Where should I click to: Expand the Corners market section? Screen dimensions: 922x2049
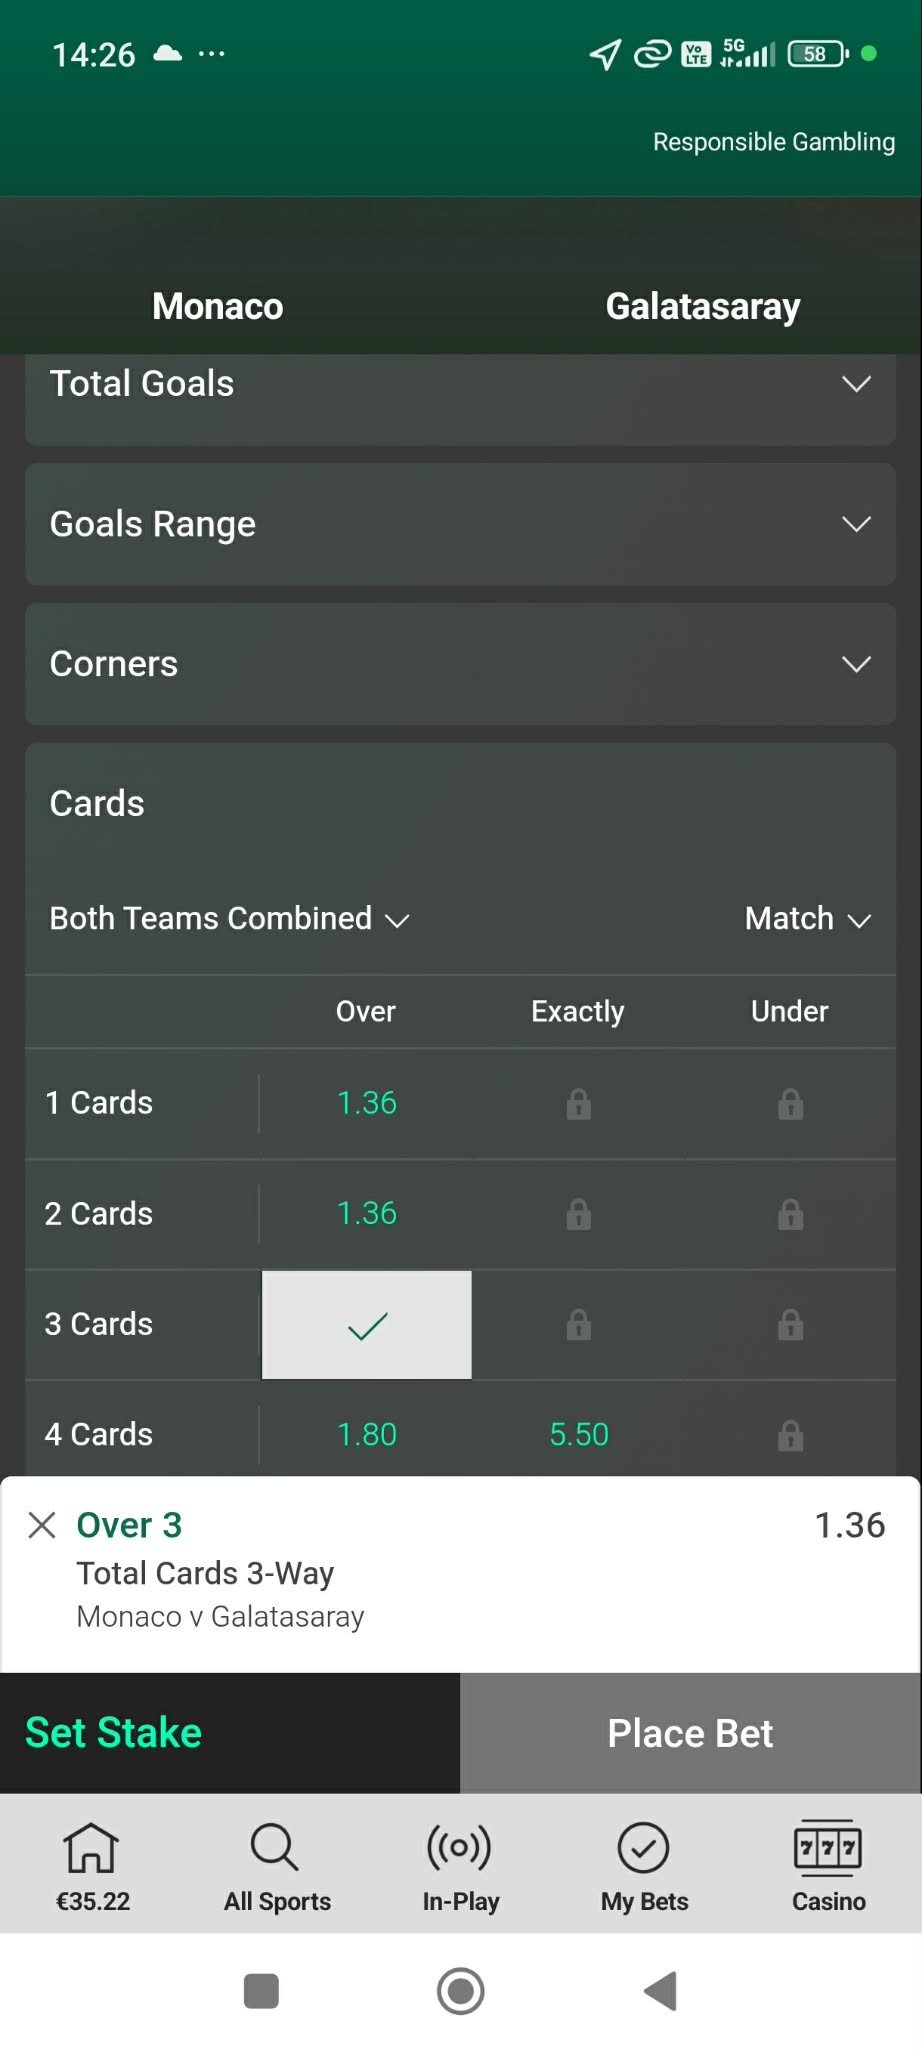[x=460, y=664]
